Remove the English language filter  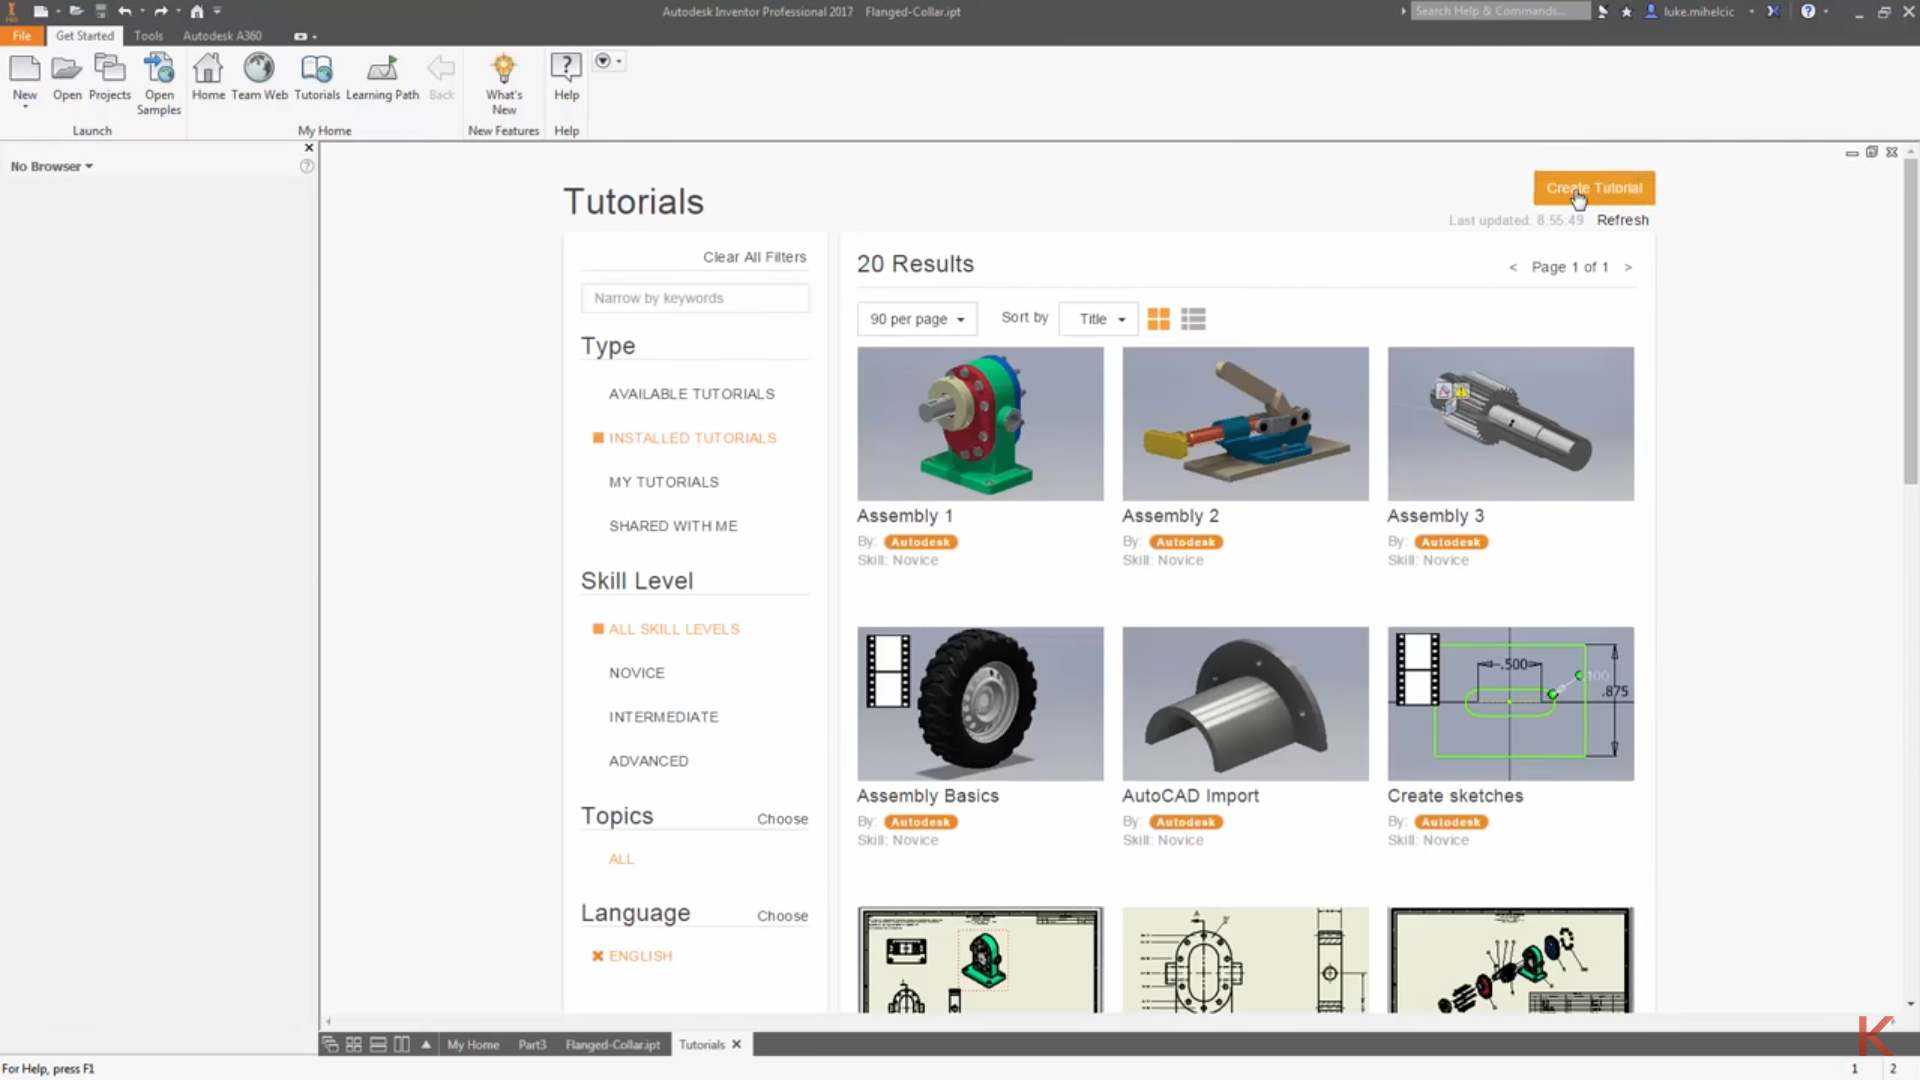pyautogui.click(x=597, y=956)
